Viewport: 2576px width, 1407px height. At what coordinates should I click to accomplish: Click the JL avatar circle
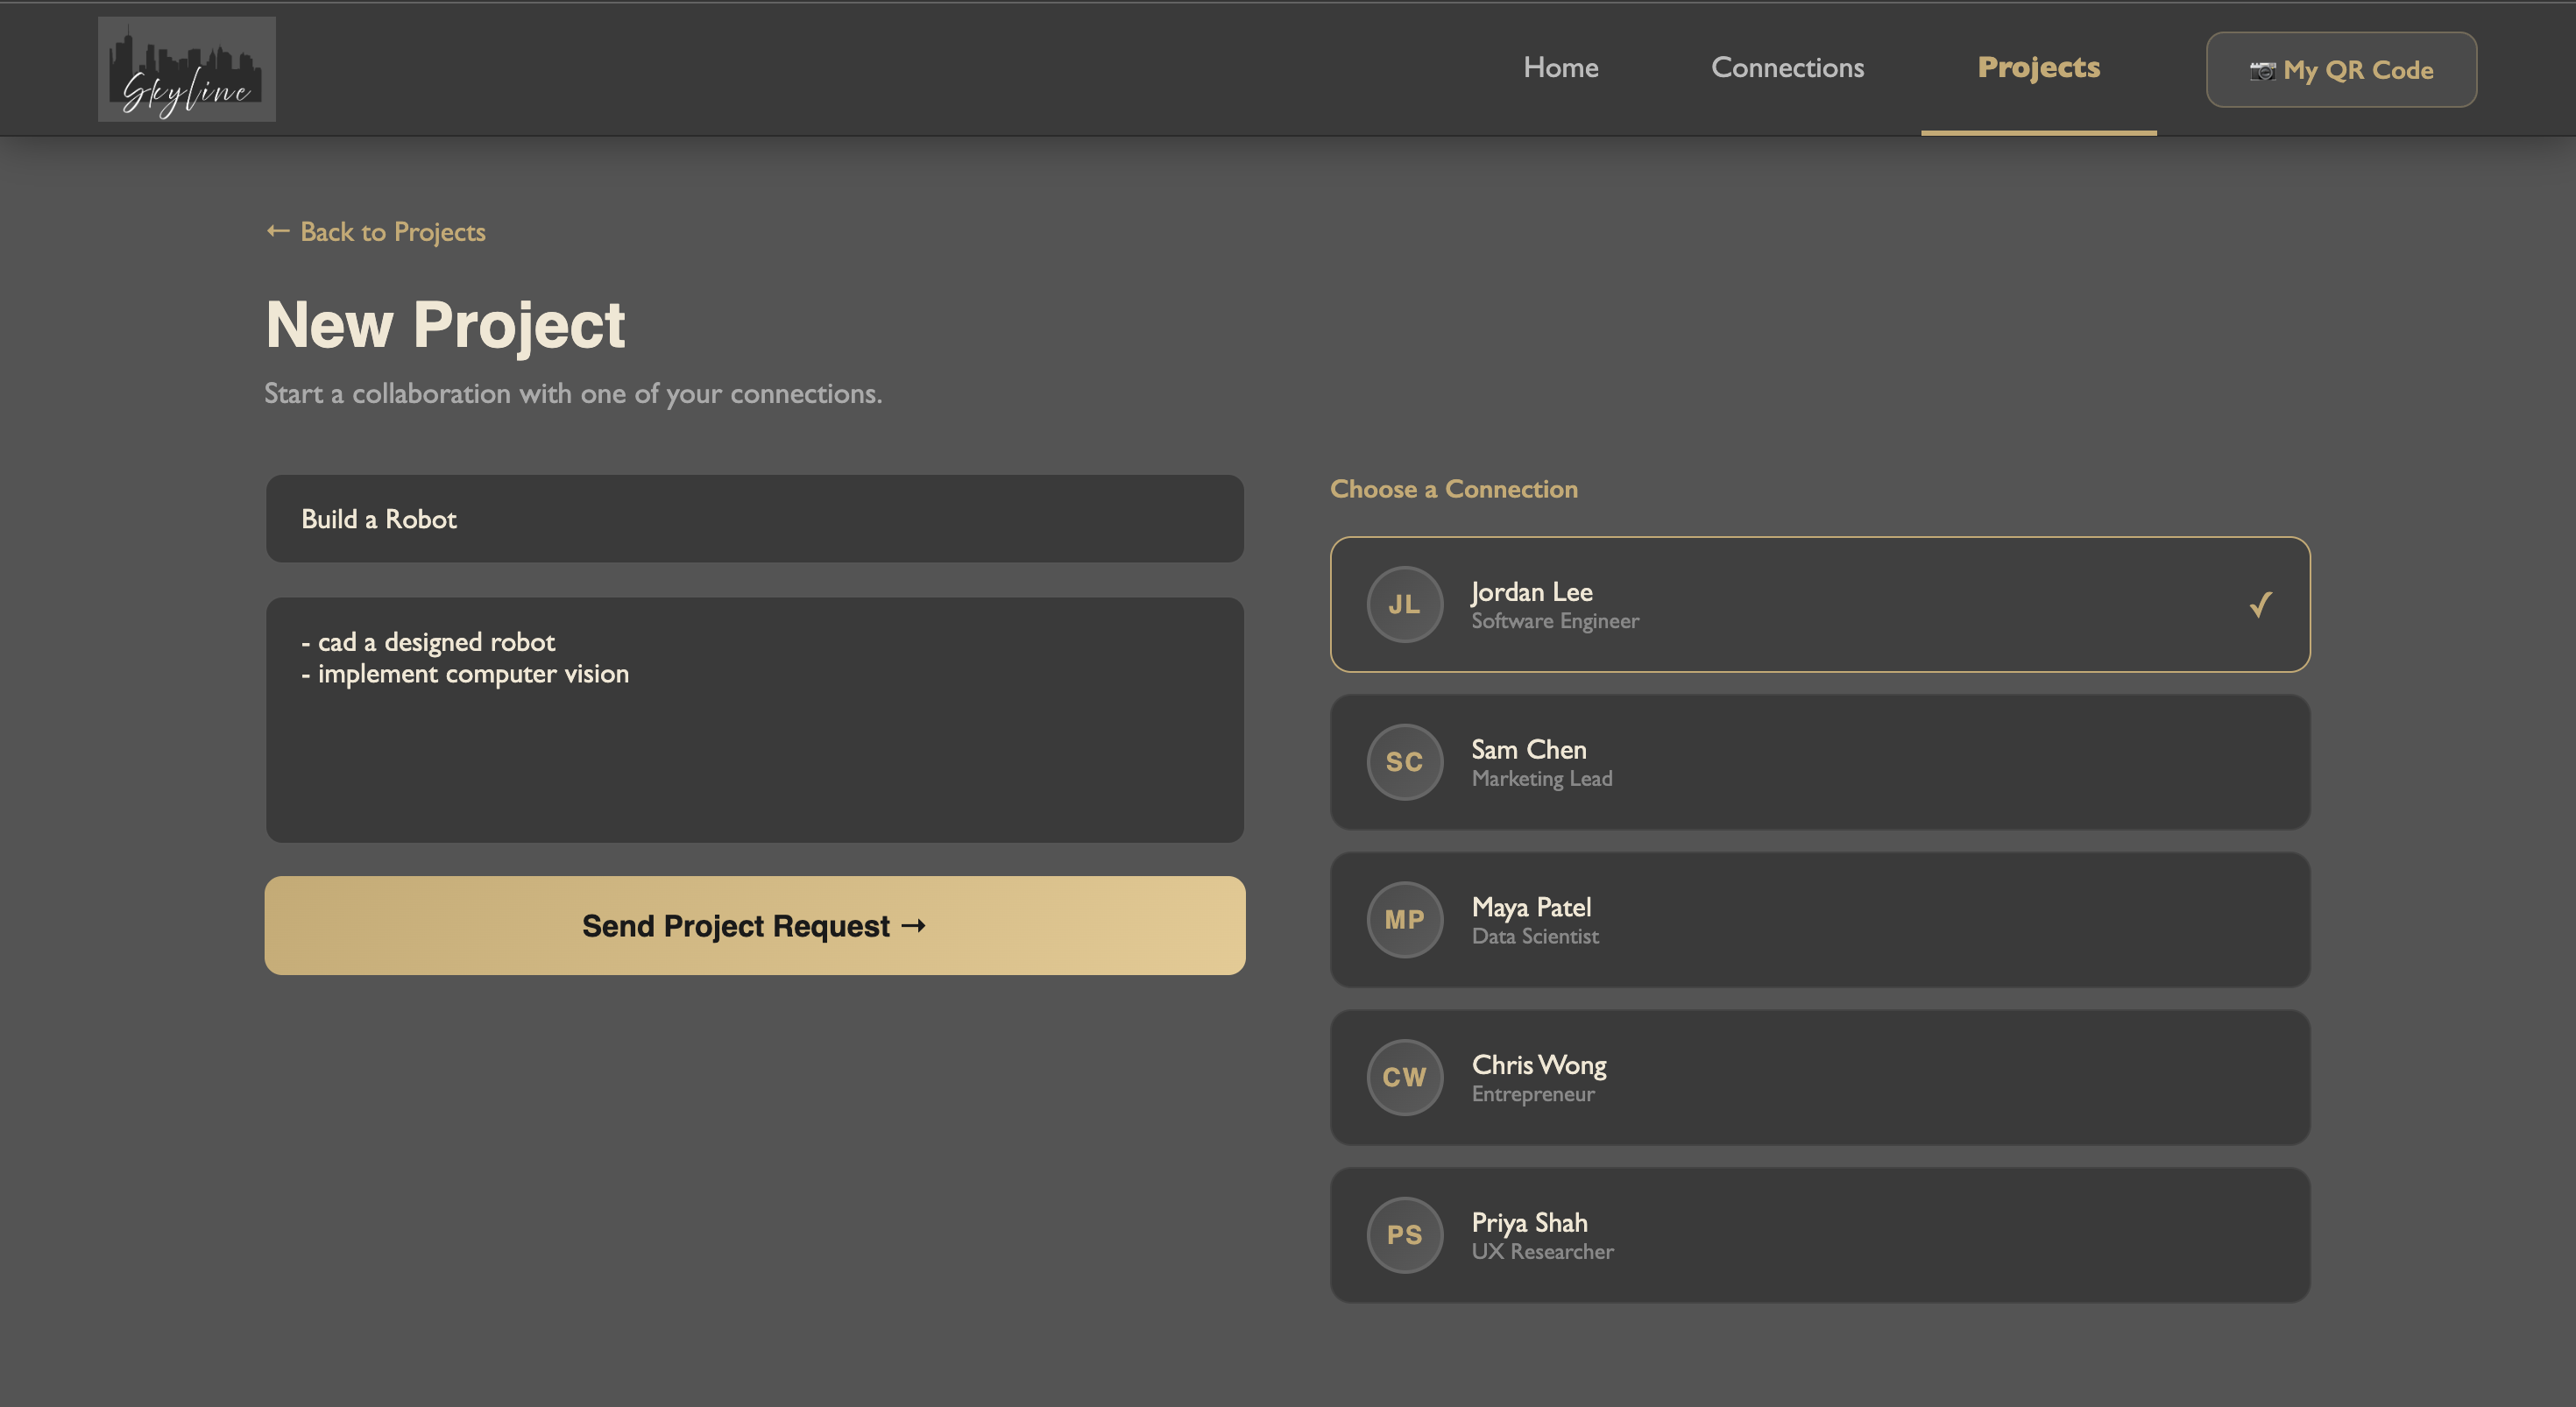click(x=1404, y=604)
